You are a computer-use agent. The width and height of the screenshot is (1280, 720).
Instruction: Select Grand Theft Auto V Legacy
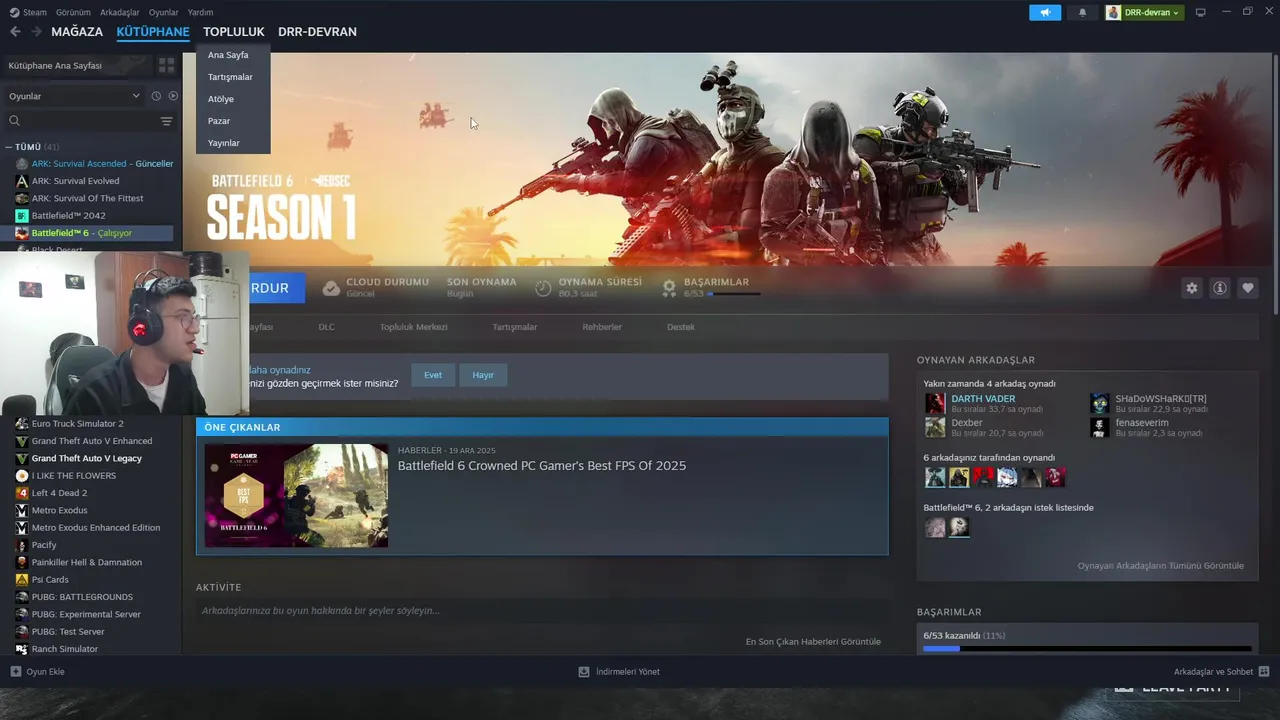pos(87,458)
